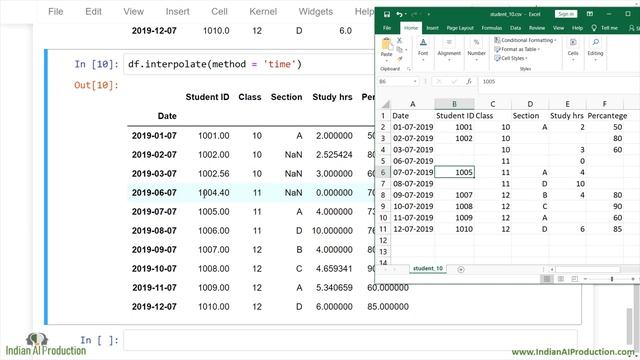Click the Paste clipboard icon
This screenshot has height=360, width=640.
click(x=386, y=44)
